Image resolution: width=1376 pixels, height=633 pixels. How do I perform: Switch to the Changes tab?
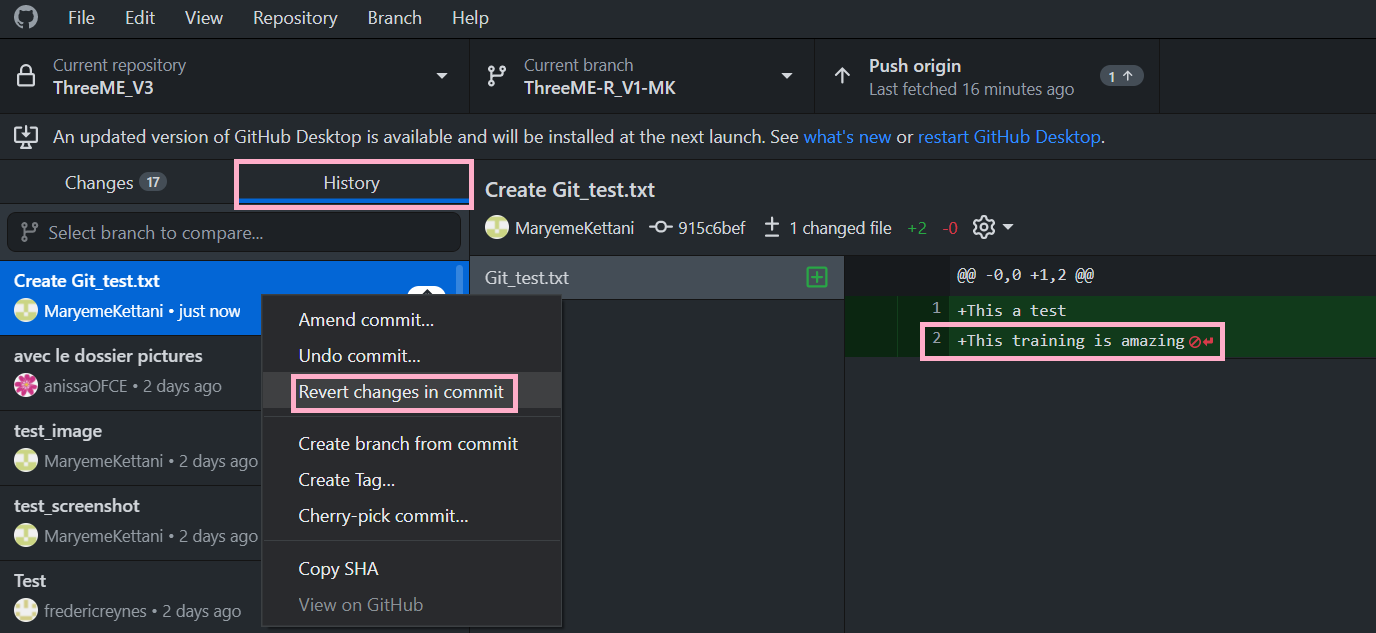[x=117, y=183]
